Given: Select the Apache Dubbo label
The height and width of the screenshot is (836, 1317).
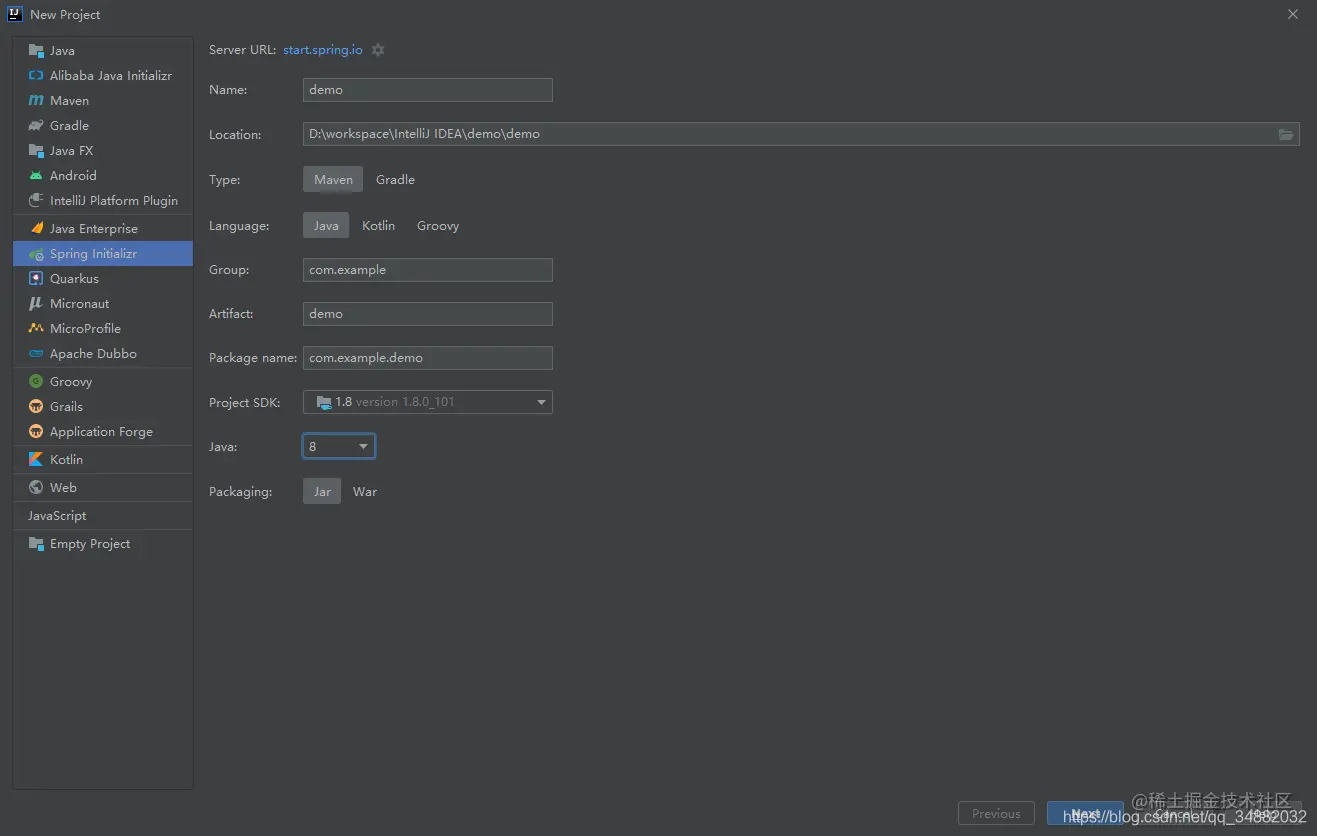Looking at the screenshot, I should pos(93,353).
